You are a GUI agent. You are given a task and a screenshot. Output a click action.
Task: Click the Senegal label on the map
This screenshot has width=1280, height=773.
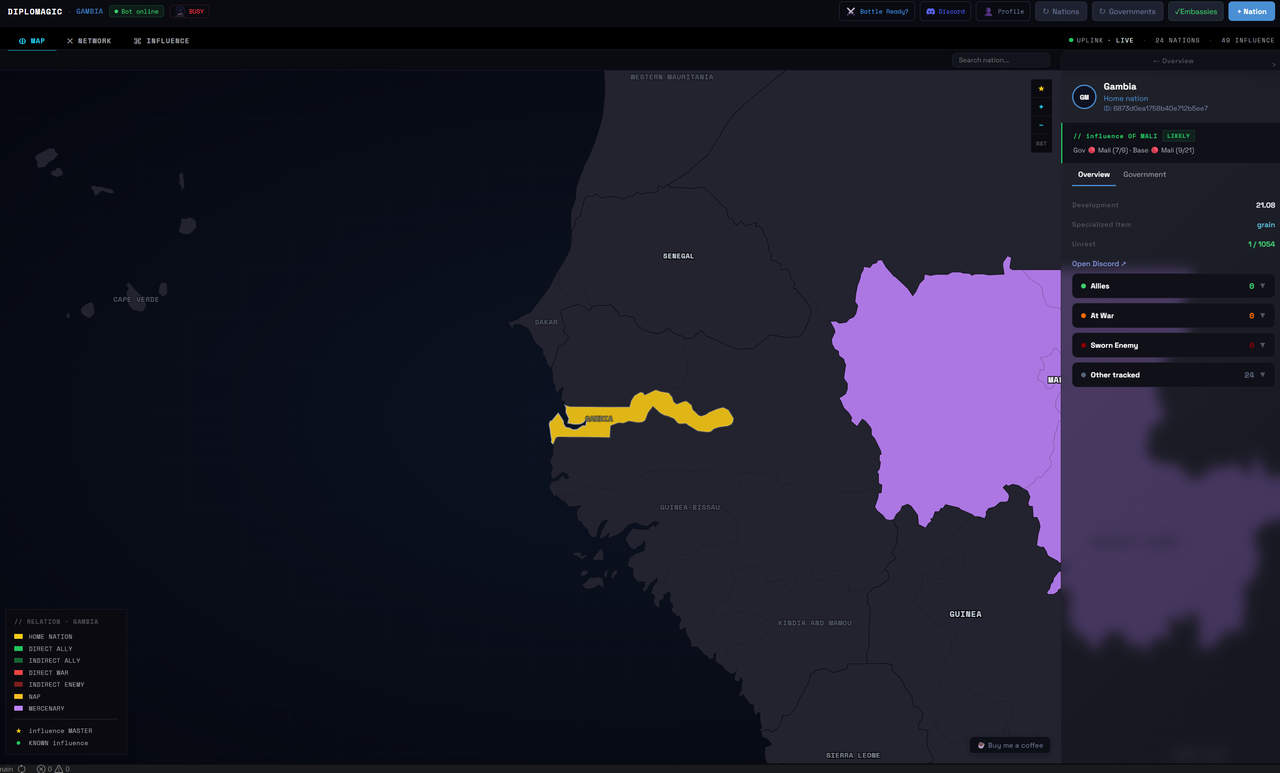coord(678,256)
